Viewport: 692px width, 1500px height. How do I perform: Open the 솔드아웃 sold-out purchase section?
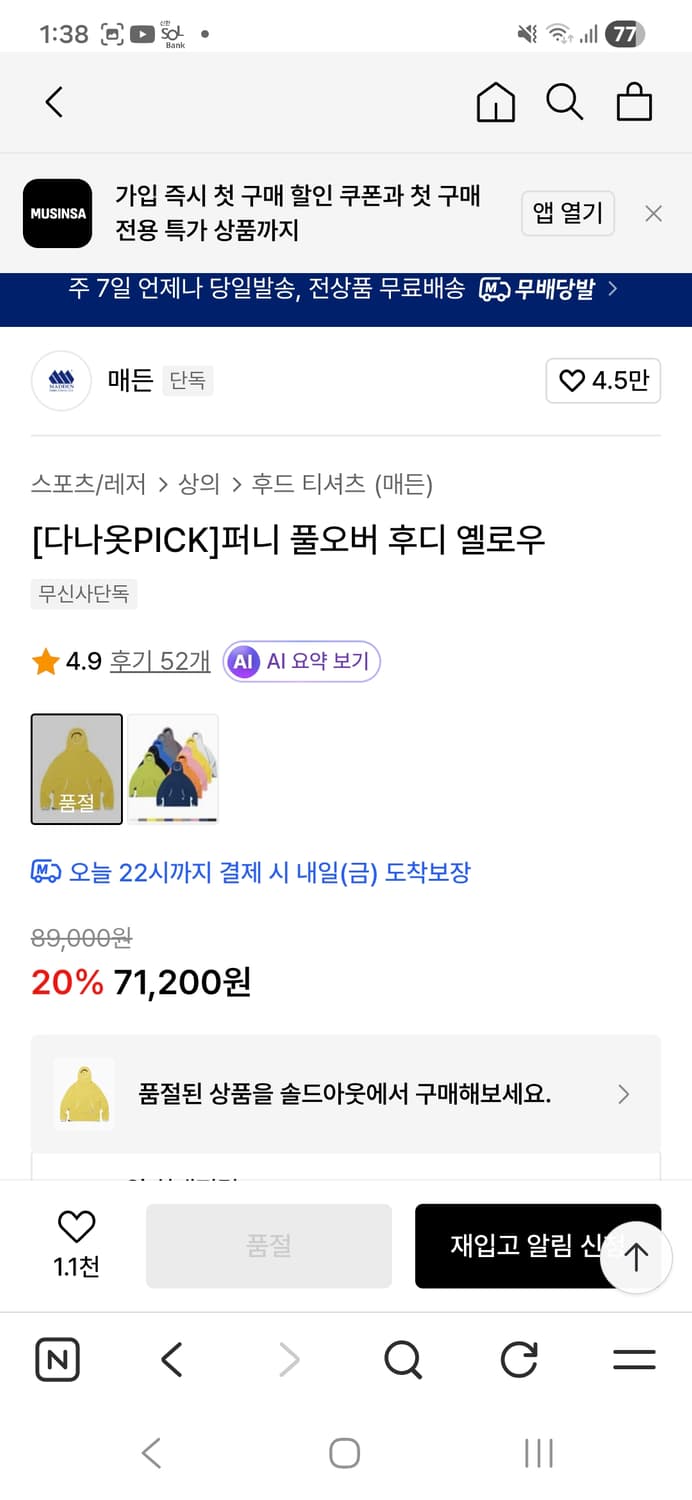pyautogui.click(x=345, y=1094)
